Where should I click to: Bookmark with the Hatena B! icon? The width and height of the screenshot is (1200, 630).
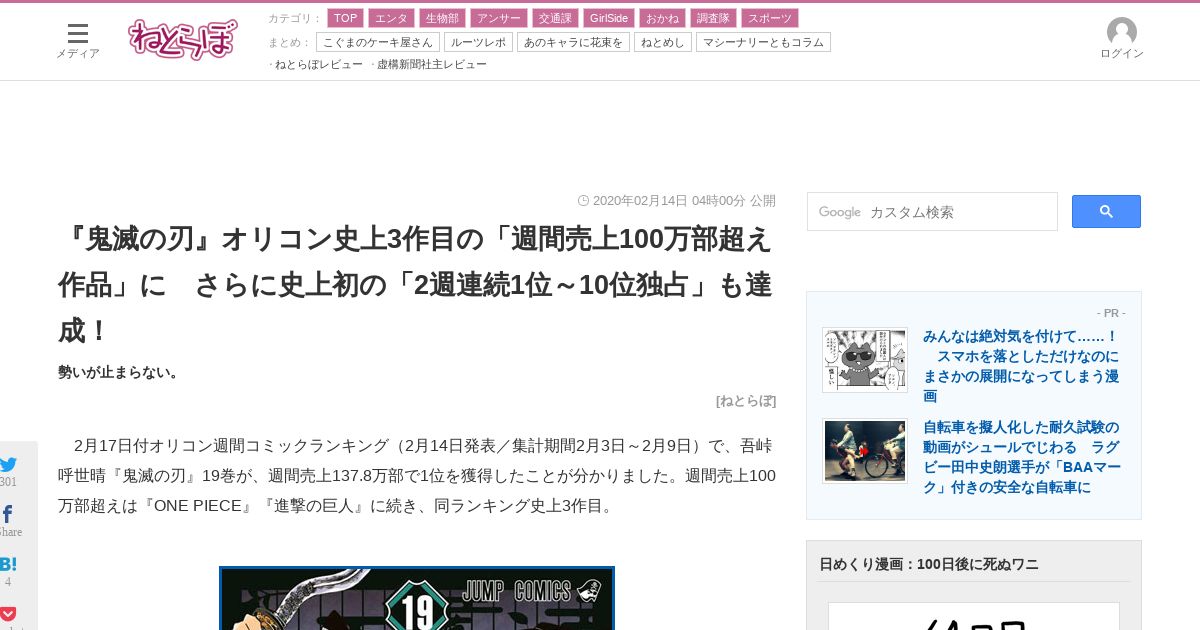coord(8,564)
